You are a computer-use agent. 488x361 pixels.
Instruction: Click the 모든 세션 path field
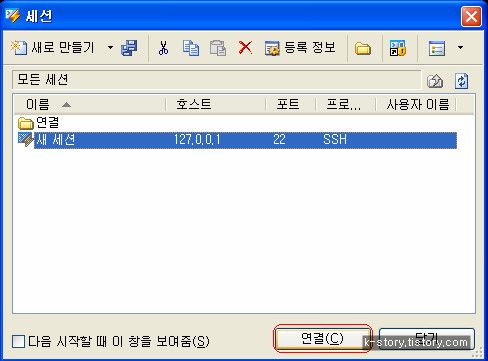[217, 80]
